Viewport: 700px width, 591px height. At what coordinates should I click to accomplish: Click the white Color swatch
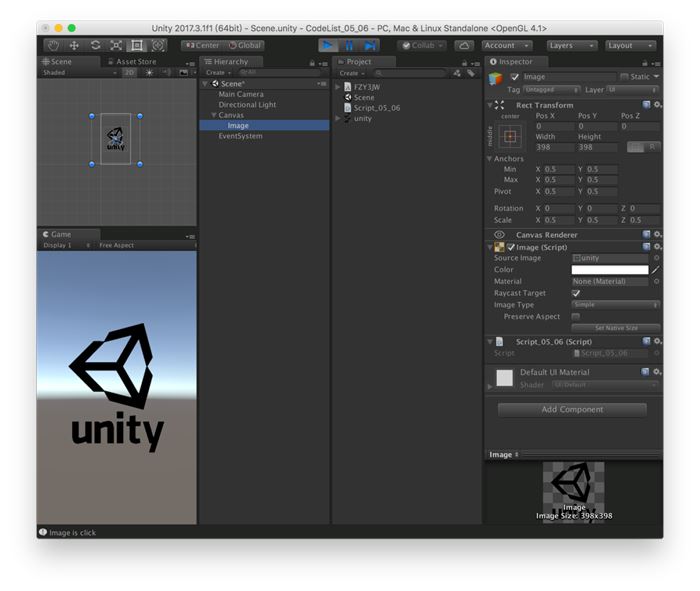pyautogui.click(x=609, y=270)
